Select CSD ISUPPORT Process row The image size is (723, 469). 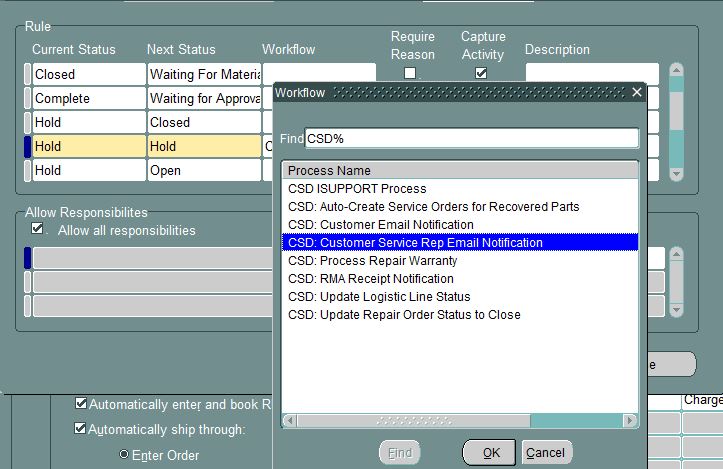[460, 189]
